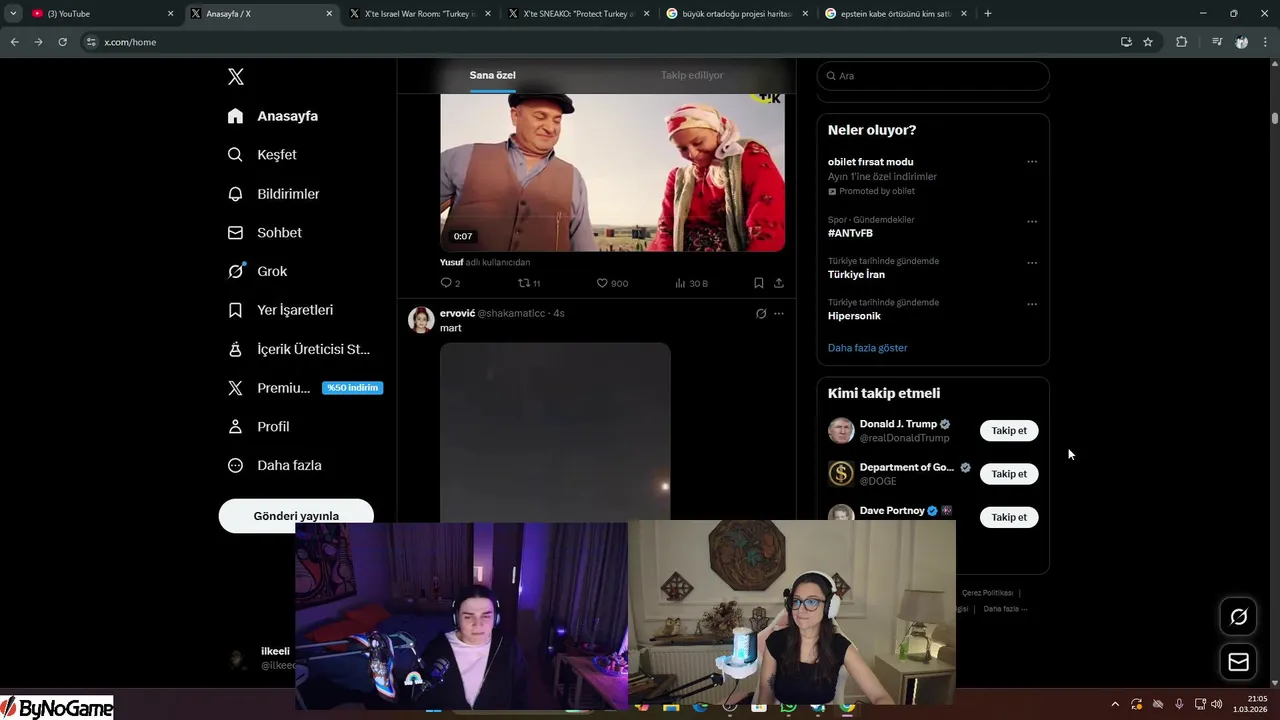Click the share icon on the video post
The width and height of the screenshot is (1280, 720).
tap(778, 283)
